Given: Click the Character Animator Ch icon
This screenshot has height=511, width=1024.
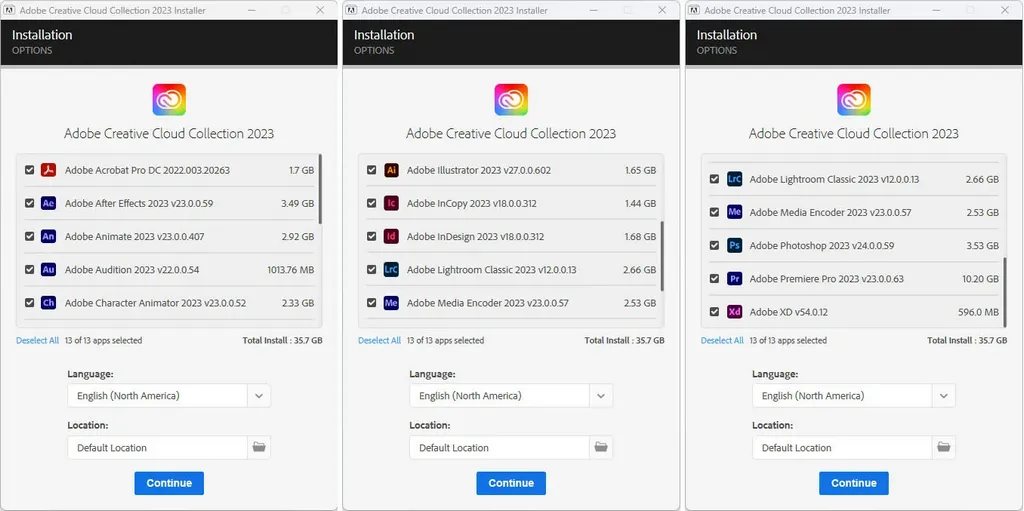Looking at the screenshot, I should point(48,303).
